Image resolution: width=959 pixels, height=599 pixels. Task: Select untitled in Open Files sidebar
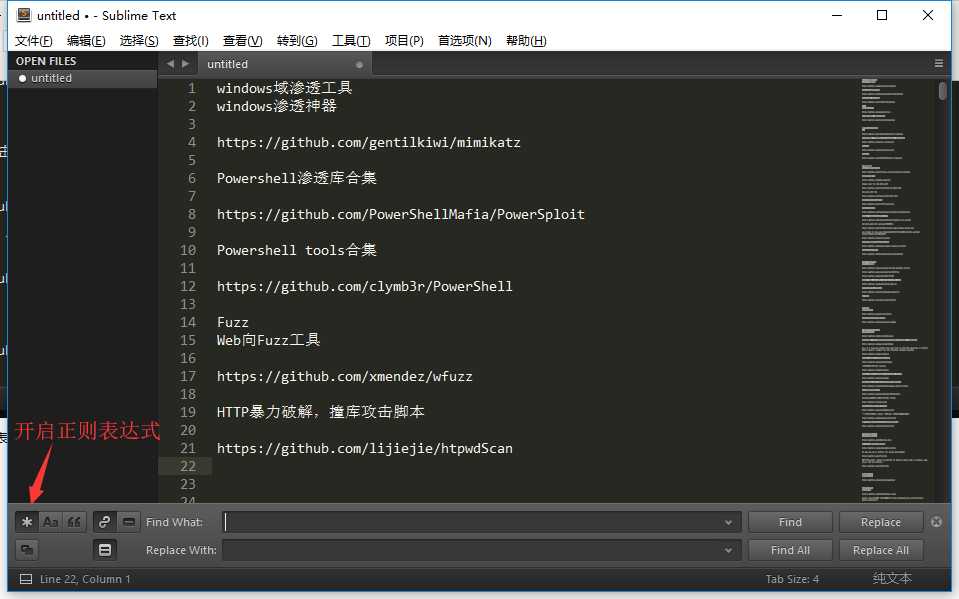[x=83, y=78]
